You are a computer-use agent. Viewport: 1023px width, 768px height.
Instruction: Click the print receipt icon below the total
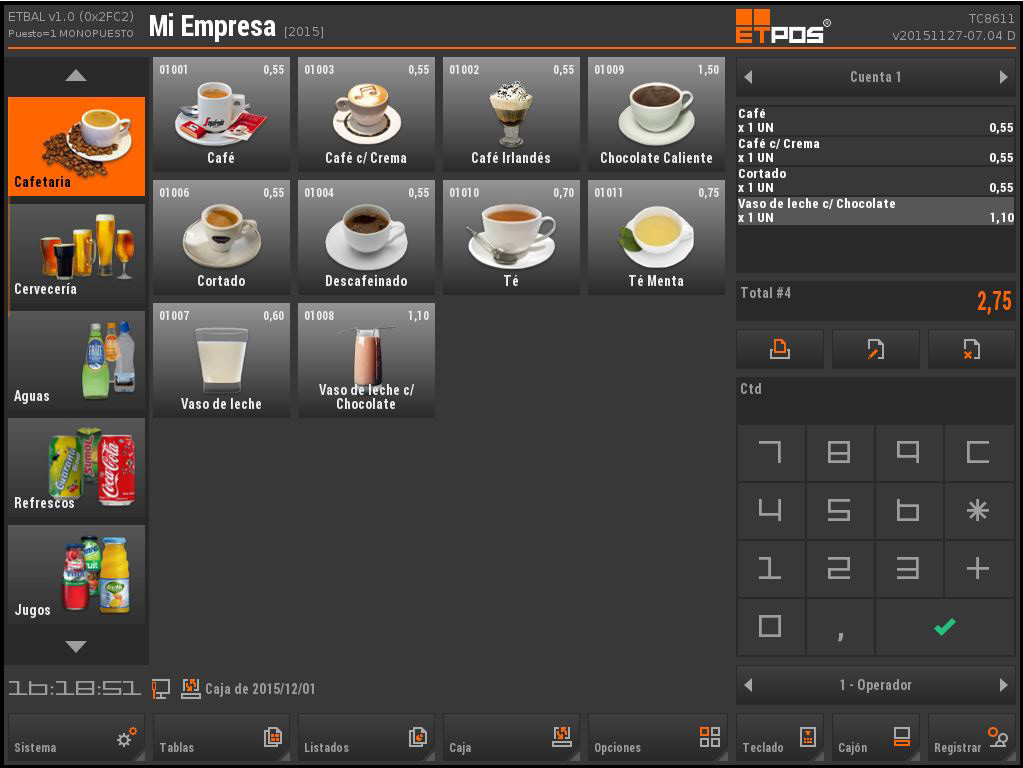[780, 349]
